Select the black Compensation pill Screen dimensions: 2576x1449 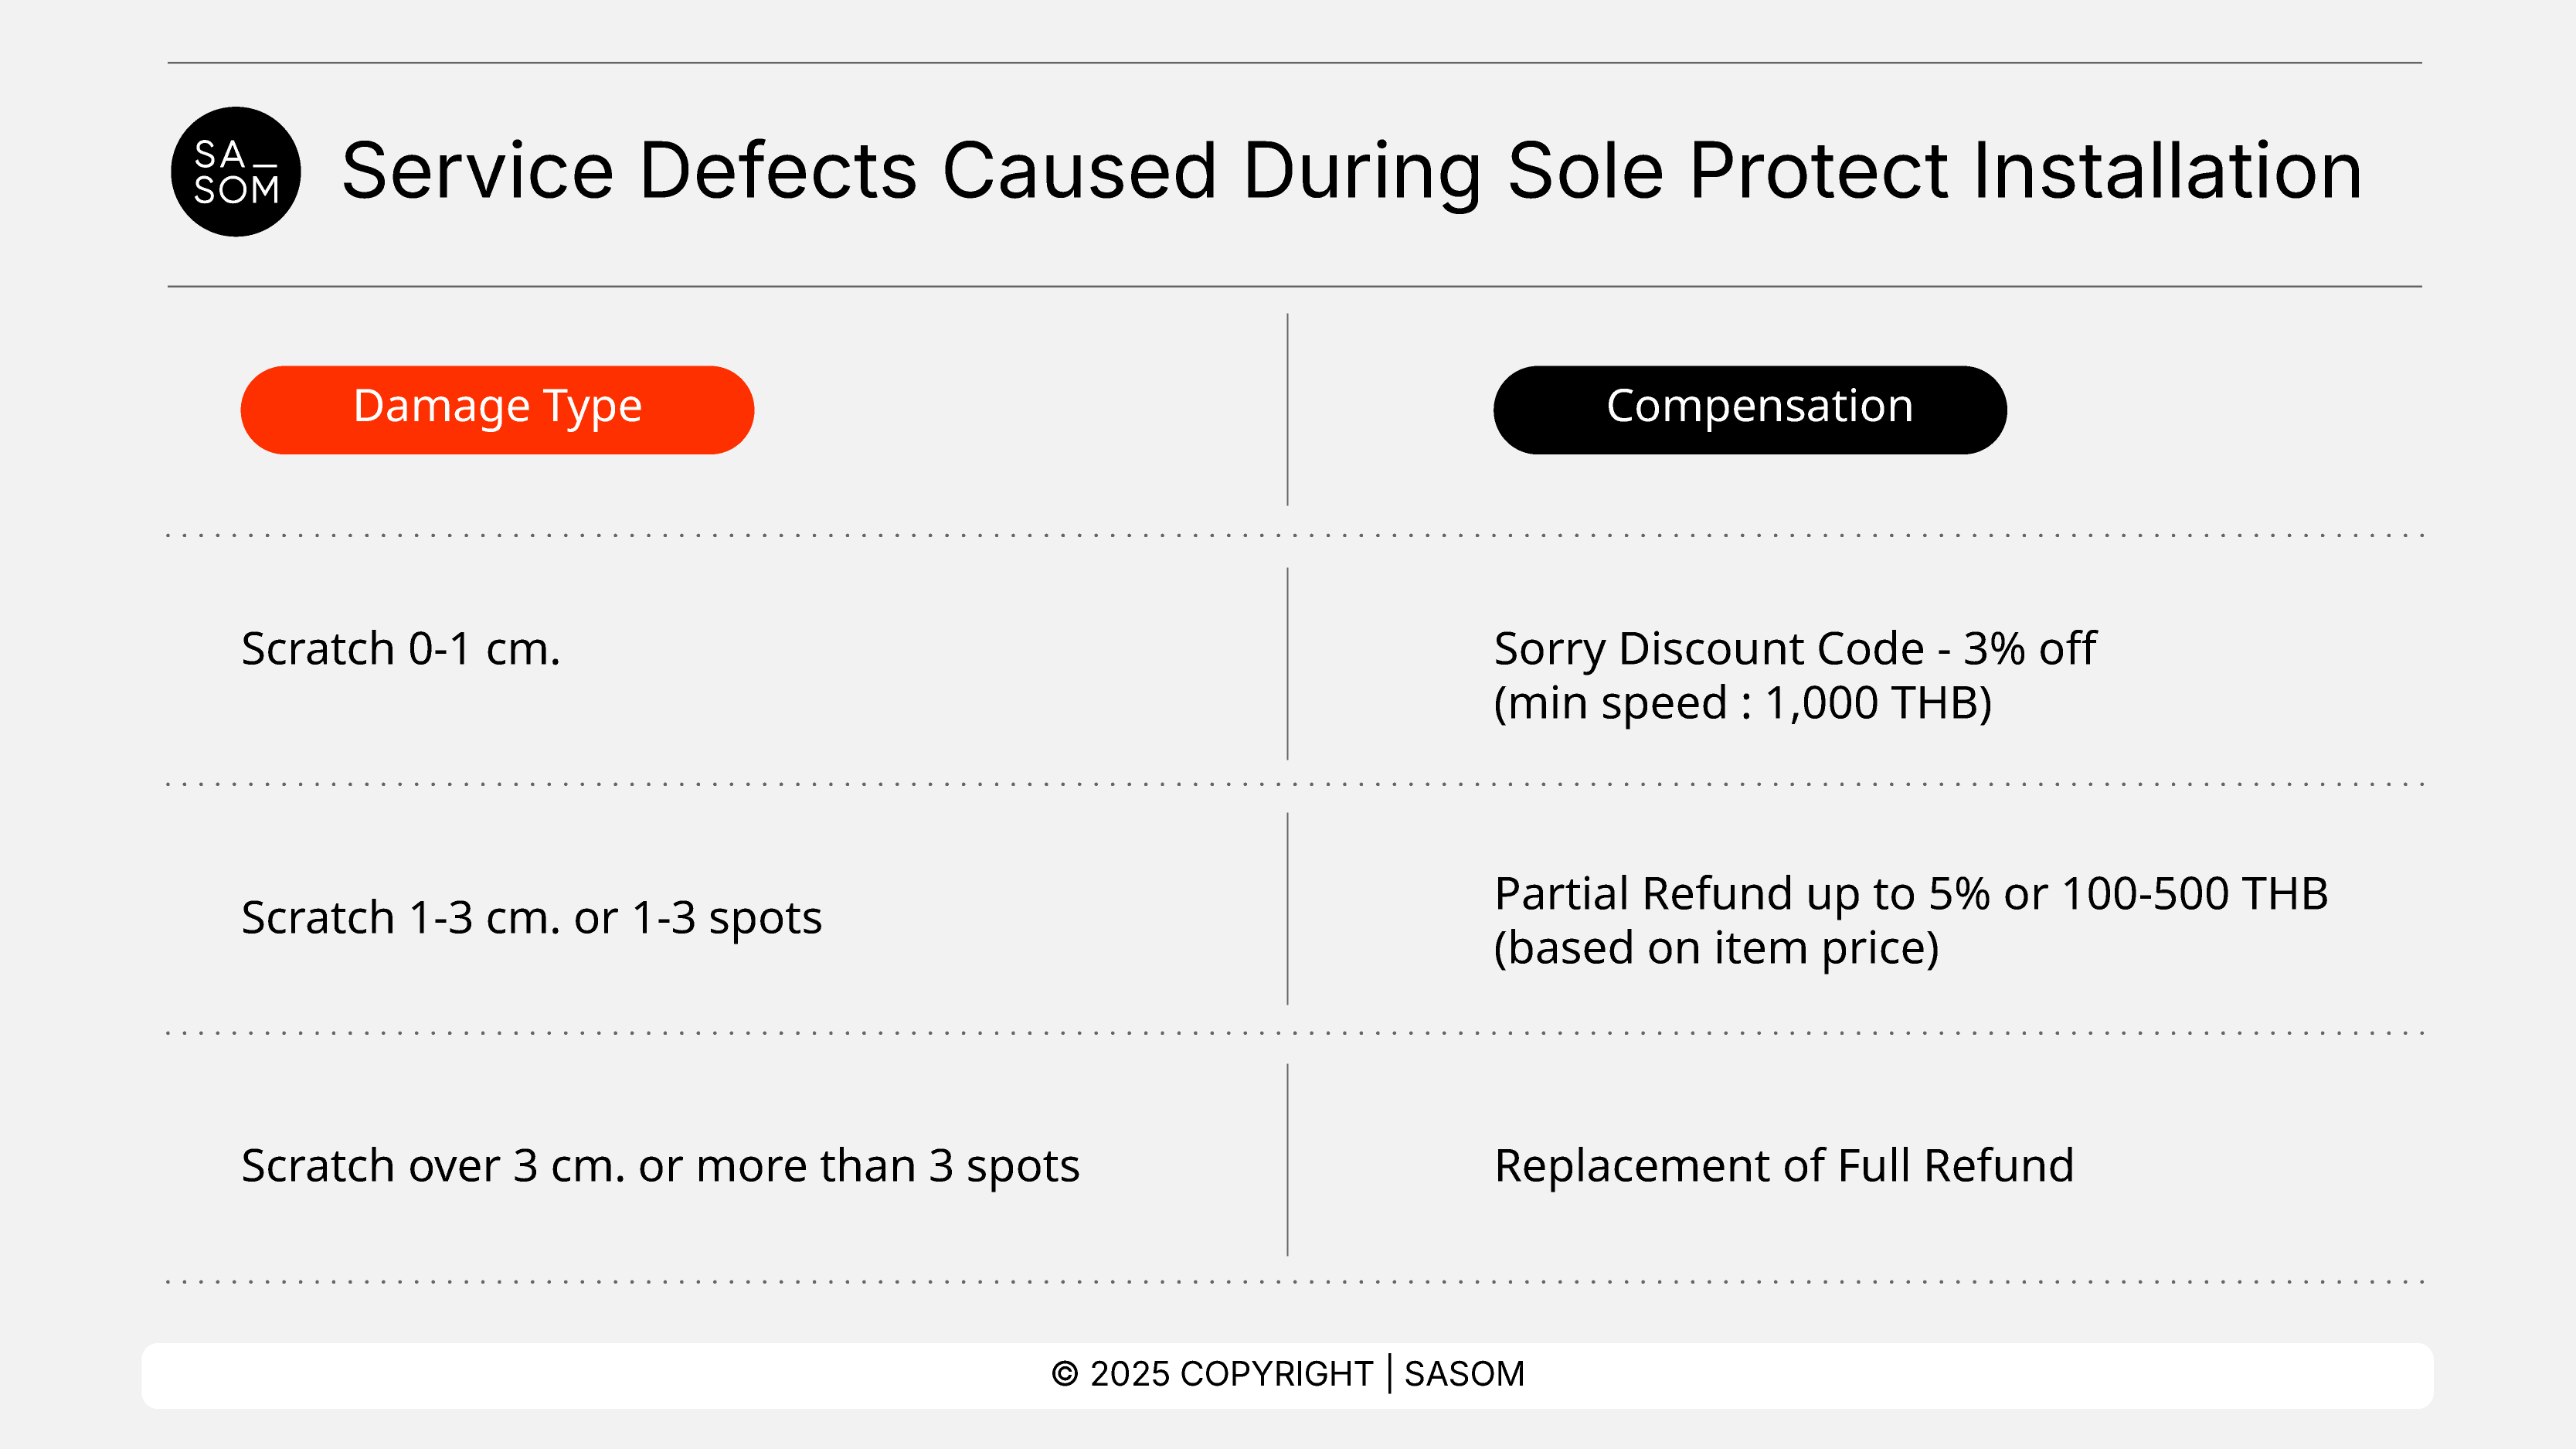[x=1749, y=409]
